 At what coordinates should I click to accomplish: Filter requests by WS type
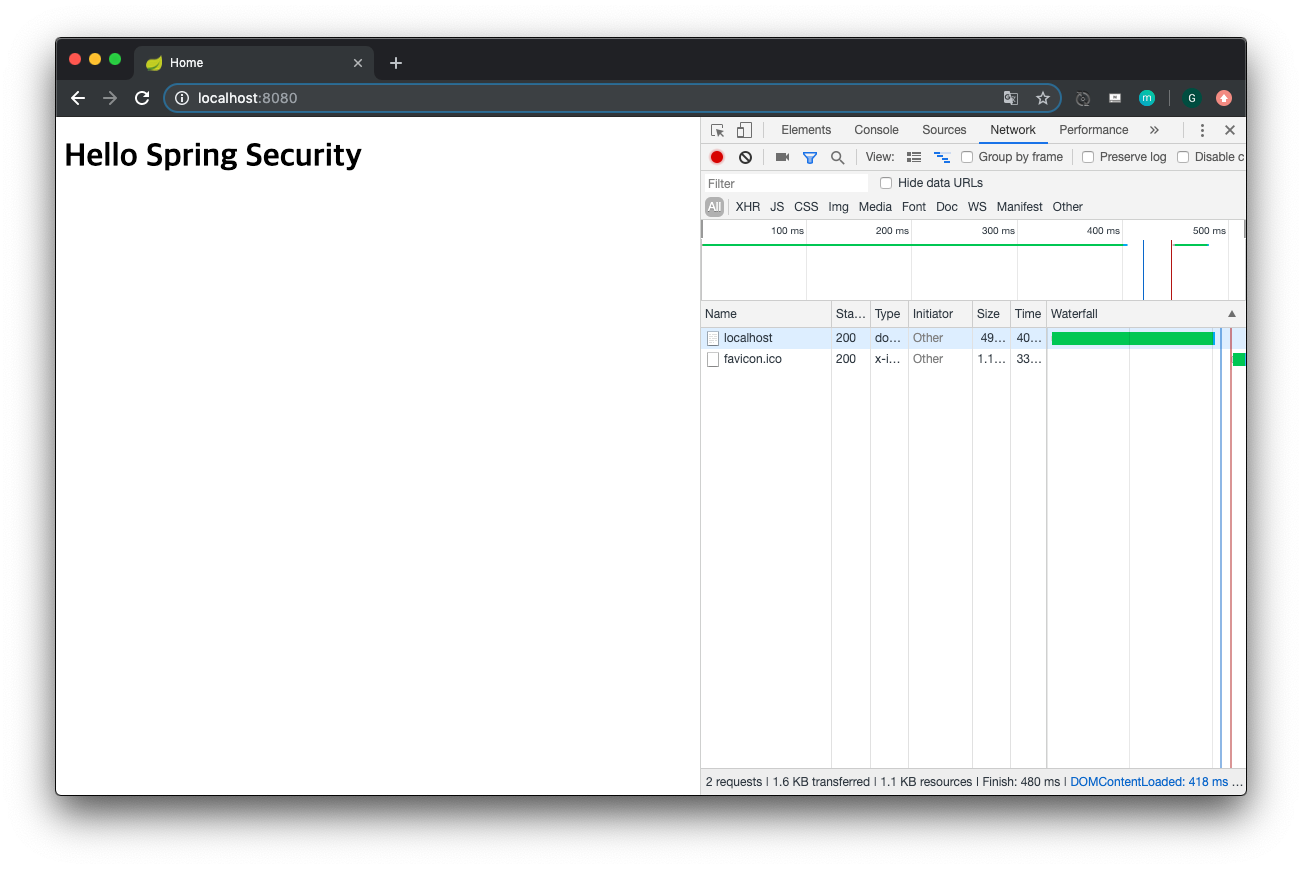(977, 207)
